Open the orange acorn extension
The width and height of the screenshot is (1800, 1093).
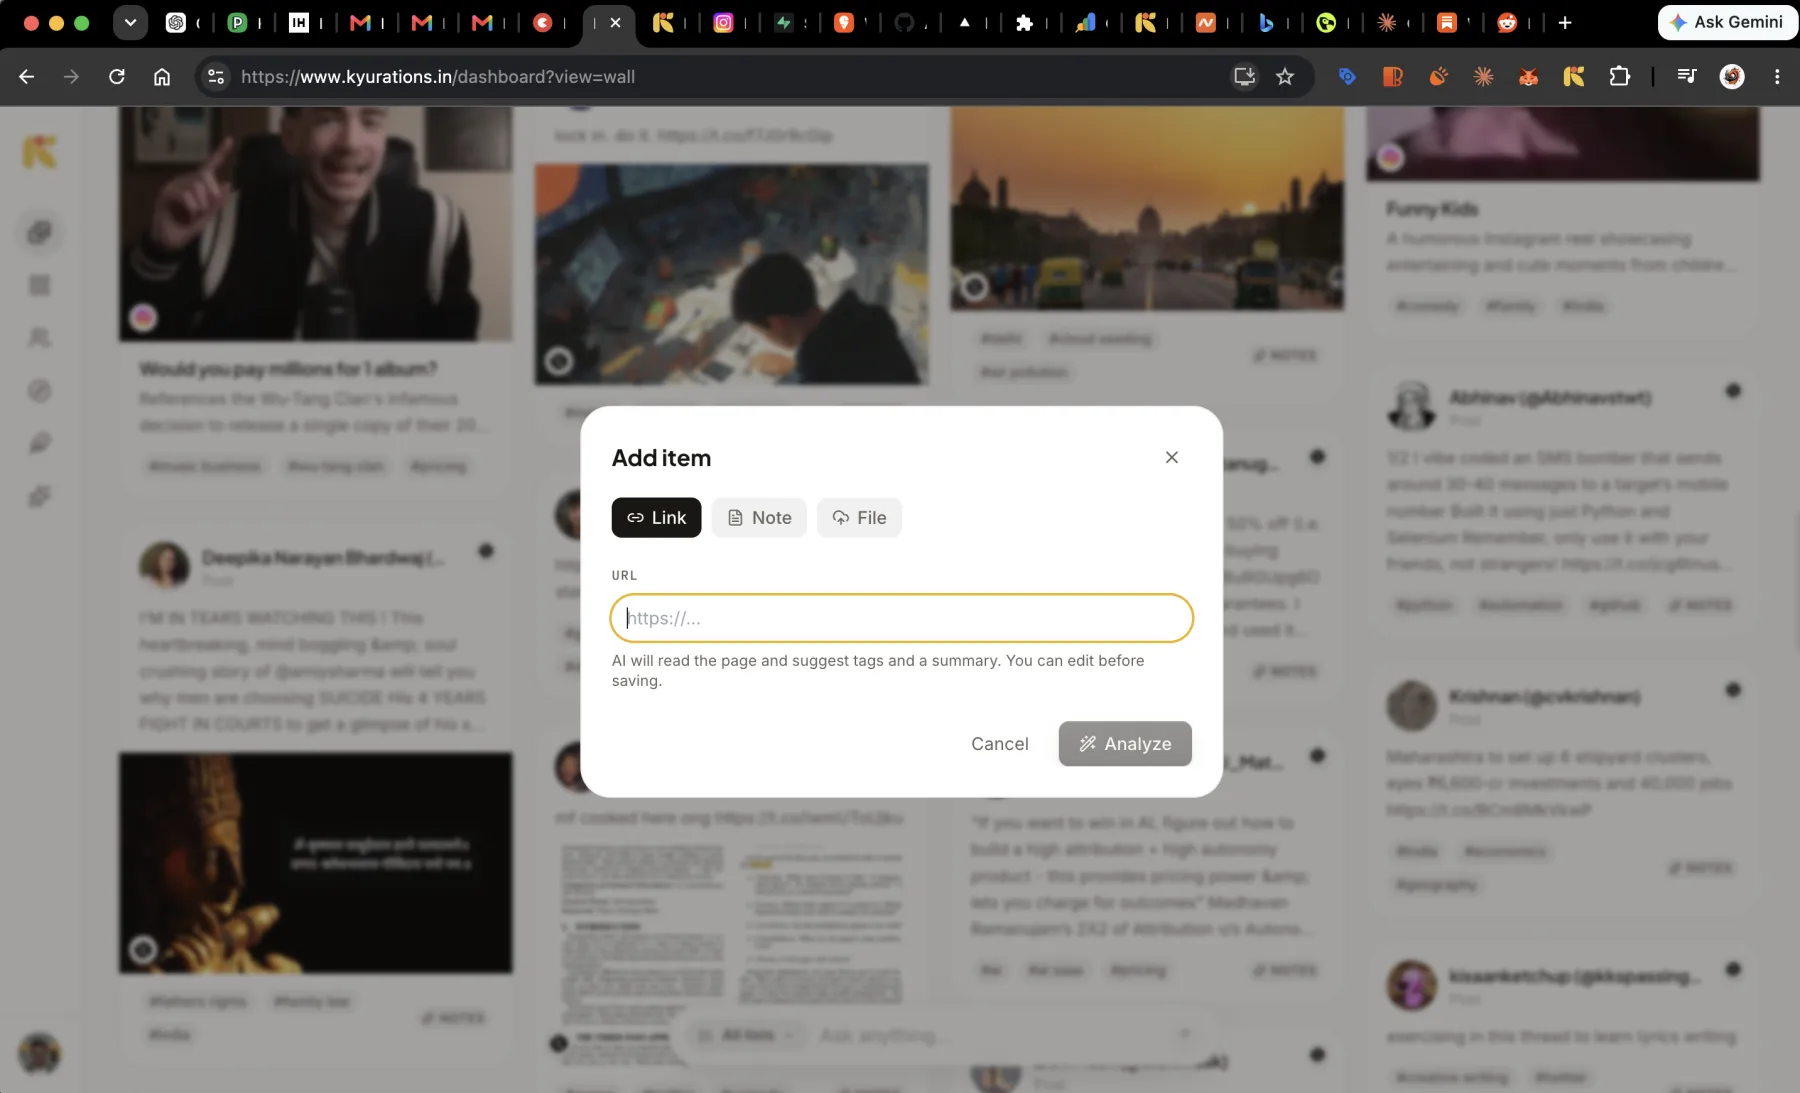1438,77
